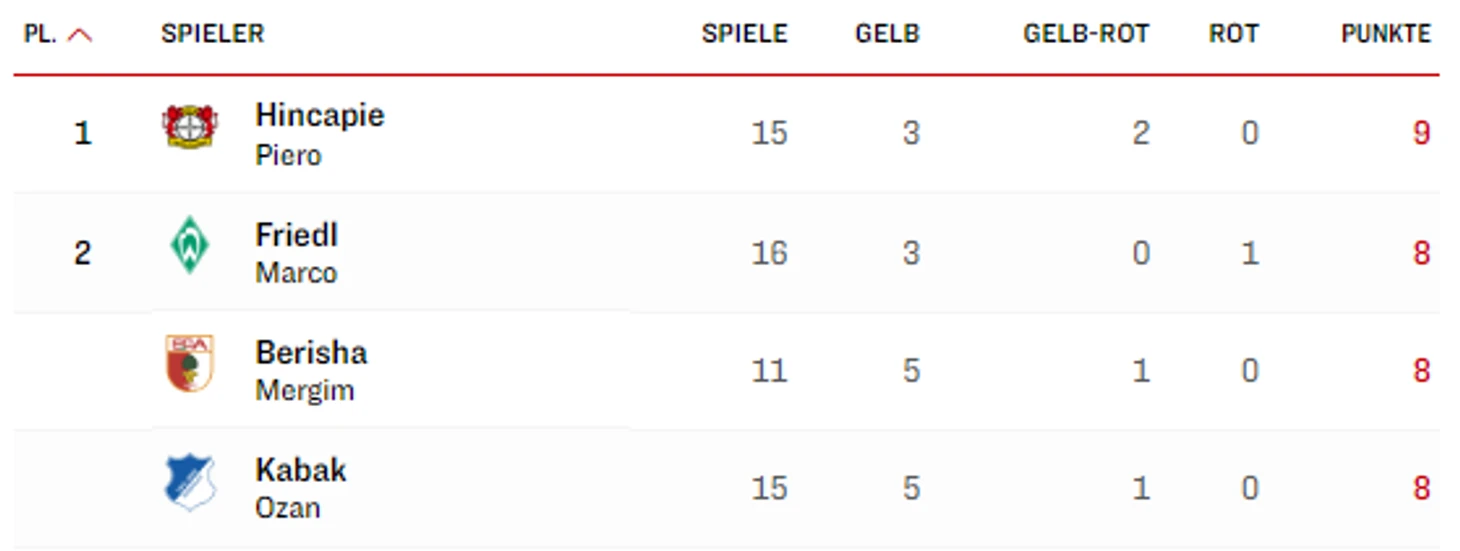Click Kabak's 5 yellow cards value

click(910, 488)
